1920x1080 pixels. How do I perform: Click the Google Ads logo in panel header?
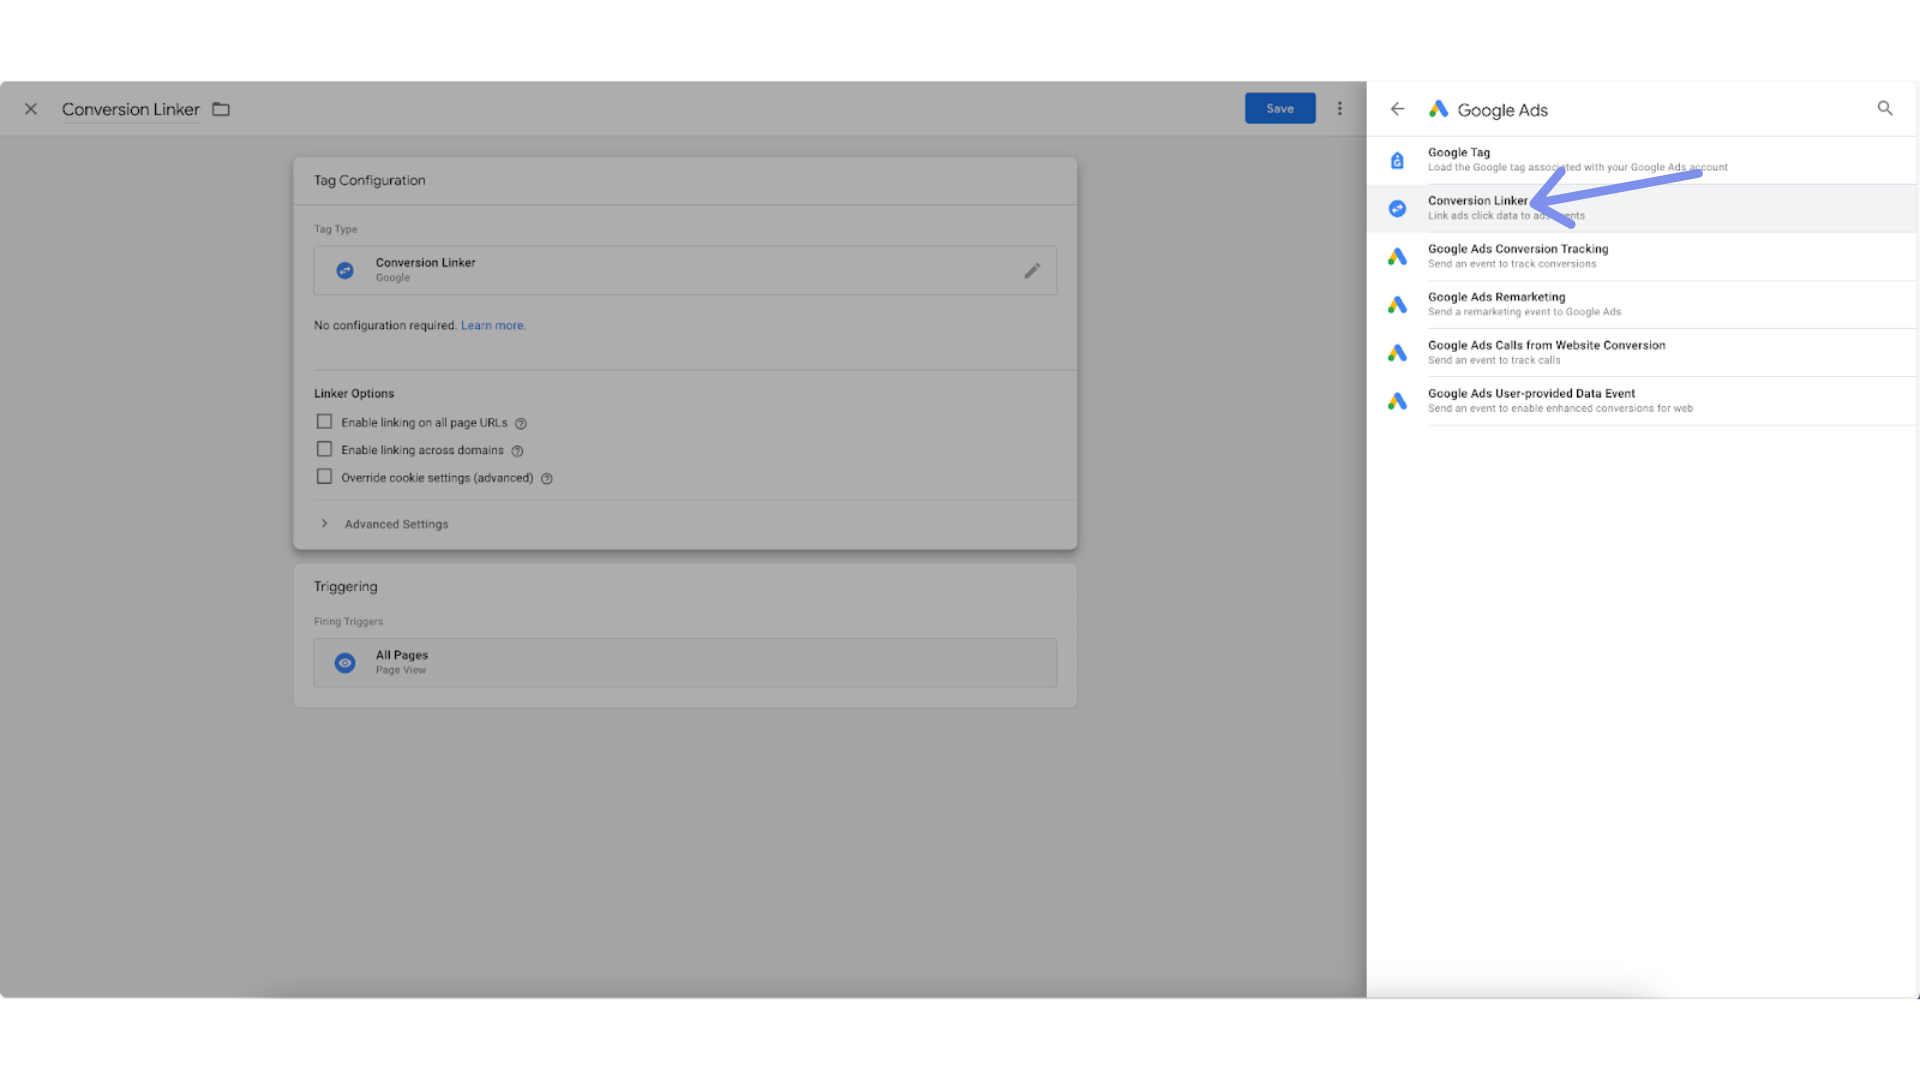(1438, 109)
